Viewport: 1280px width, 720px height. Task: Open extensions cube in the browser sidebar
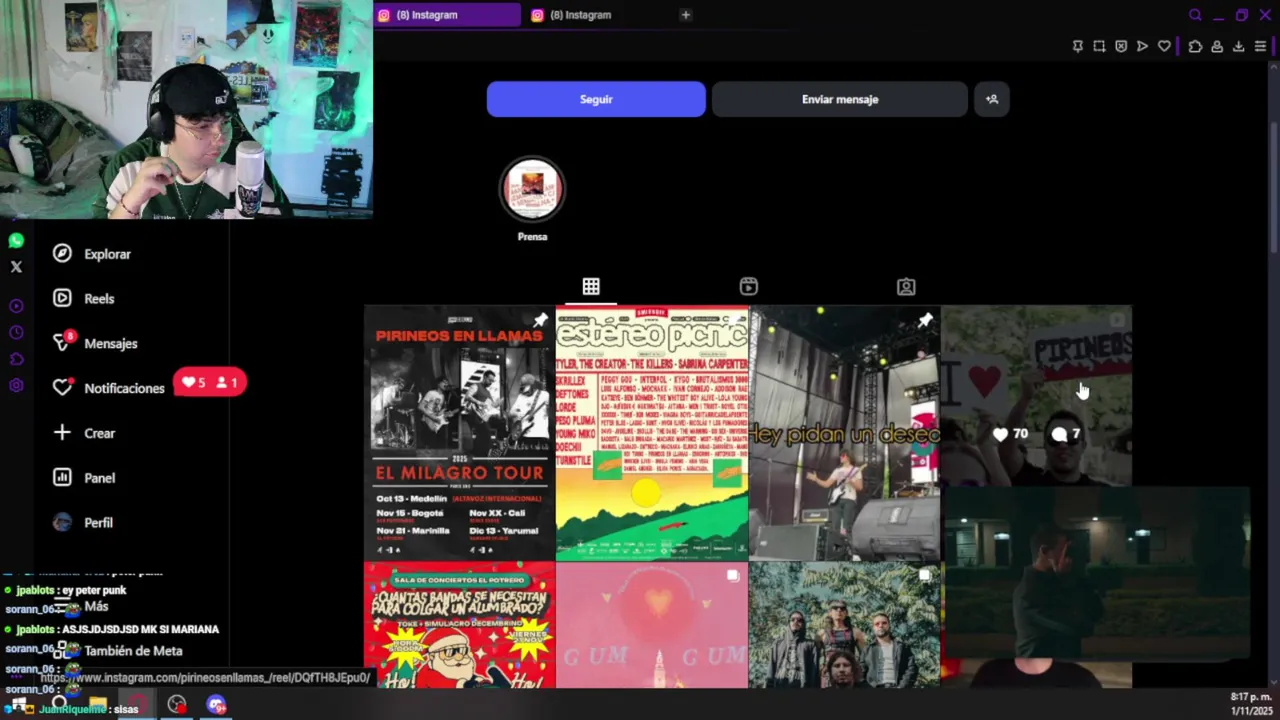coord(16,359)
